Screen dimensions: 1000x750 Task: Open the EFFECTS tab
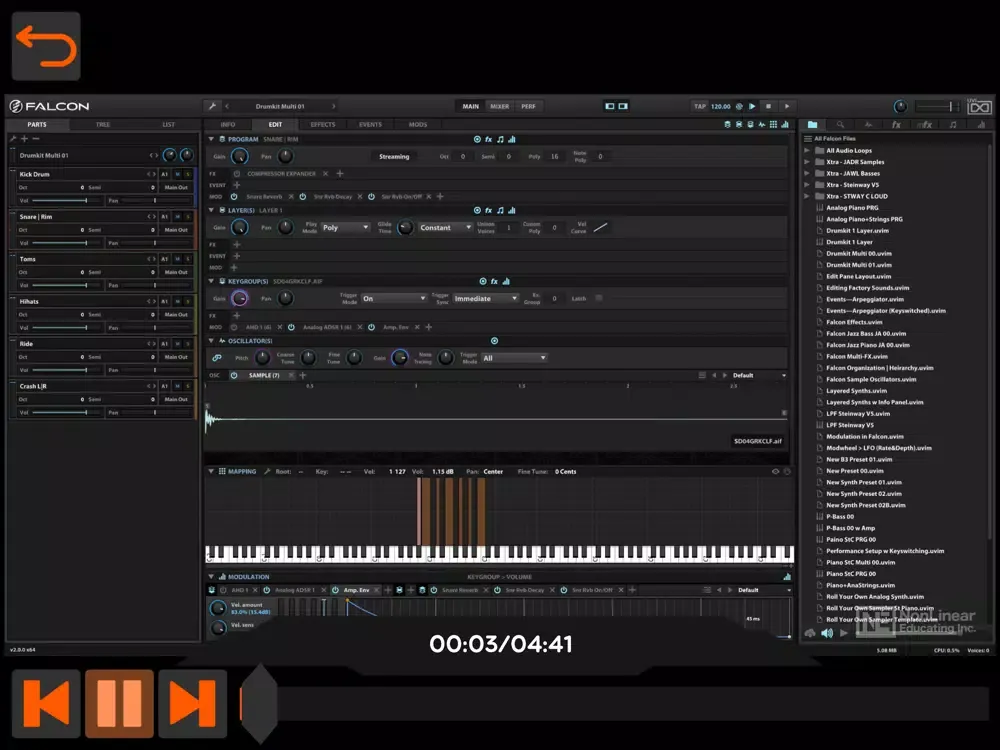coord(323,124)
